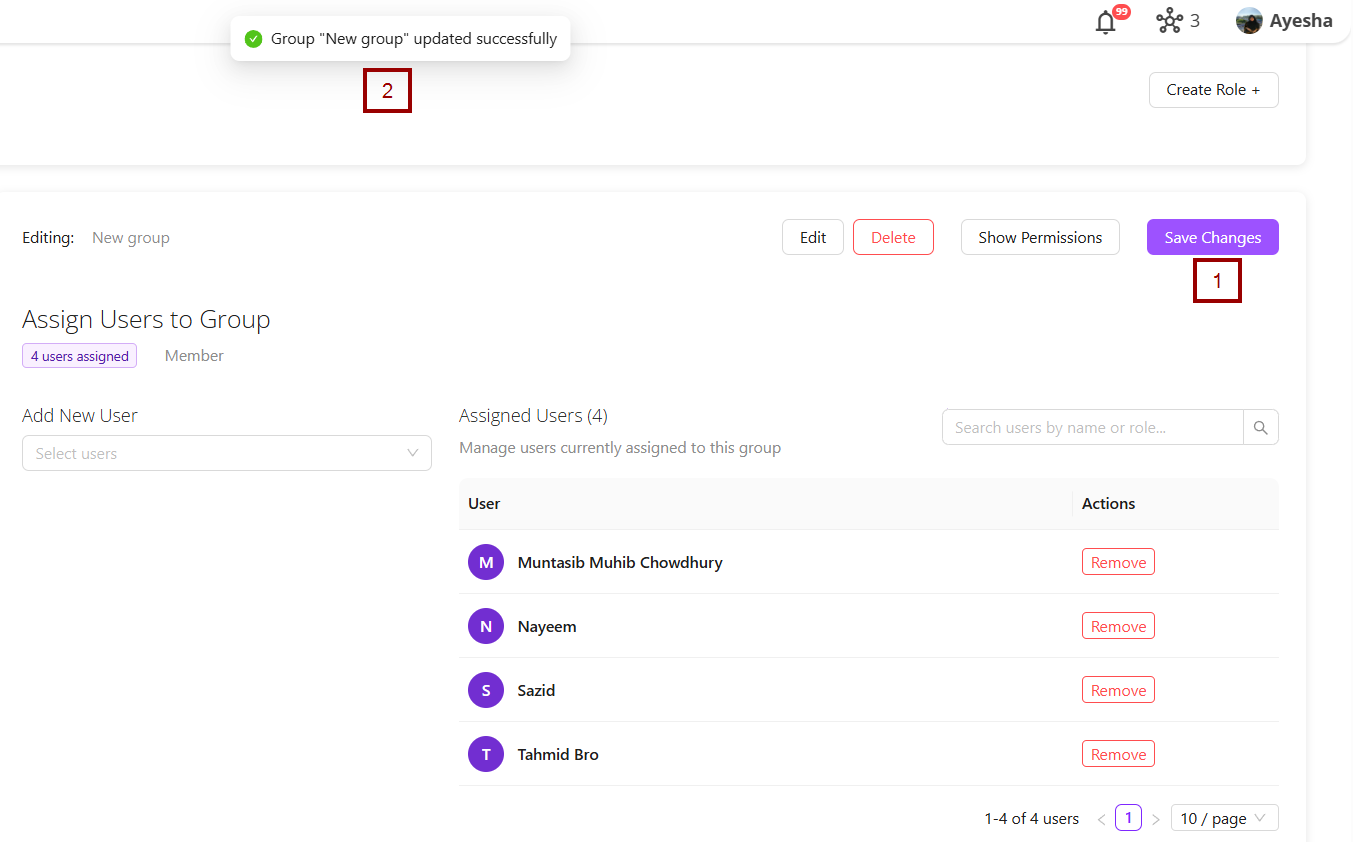The height and width of the screenshot is (842, 1353).
Task: Click the network nodes icon
Action: 1169,21
